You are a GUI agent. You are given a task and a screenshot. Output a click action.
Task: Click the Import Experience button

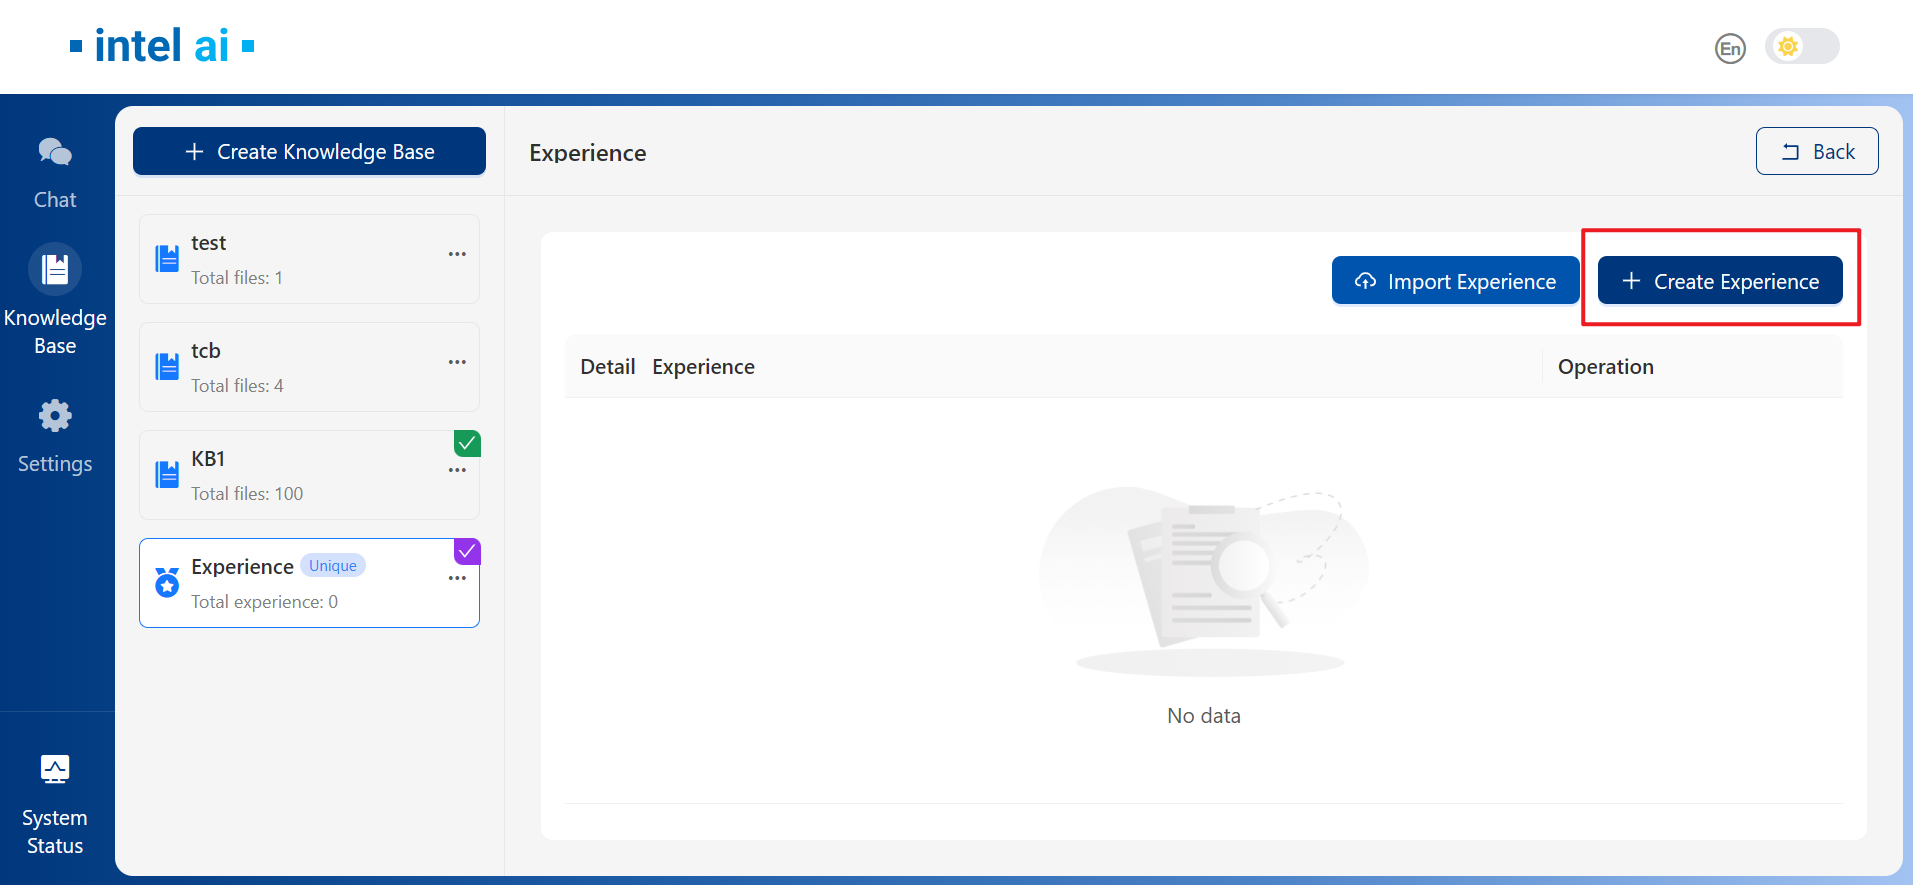1455,281
